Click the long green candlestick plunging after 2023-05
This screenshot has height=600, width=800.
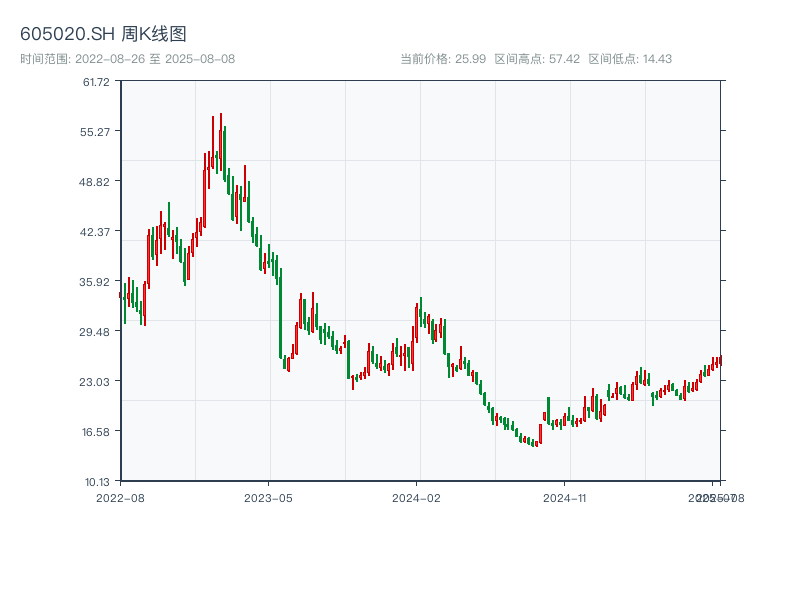281,313
